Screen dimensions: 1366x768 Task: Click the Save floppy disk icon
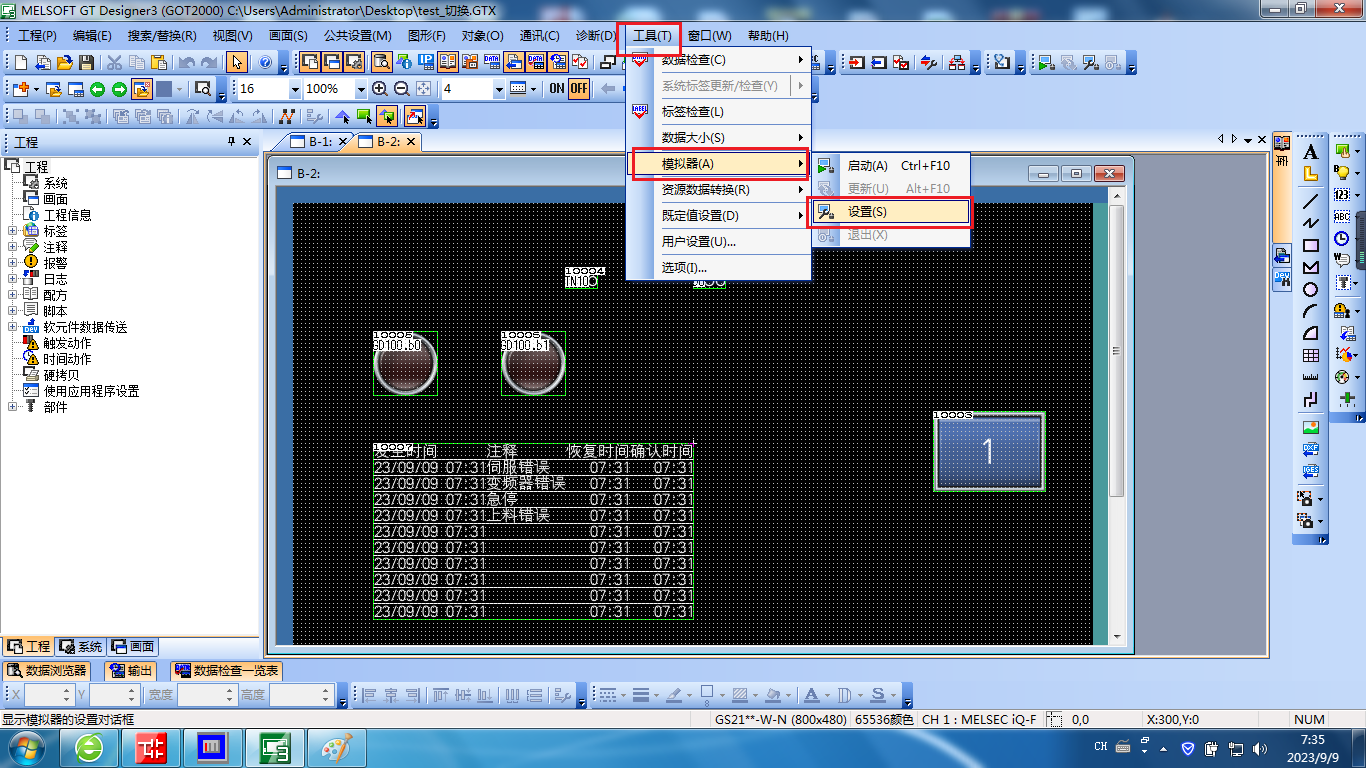86,62
